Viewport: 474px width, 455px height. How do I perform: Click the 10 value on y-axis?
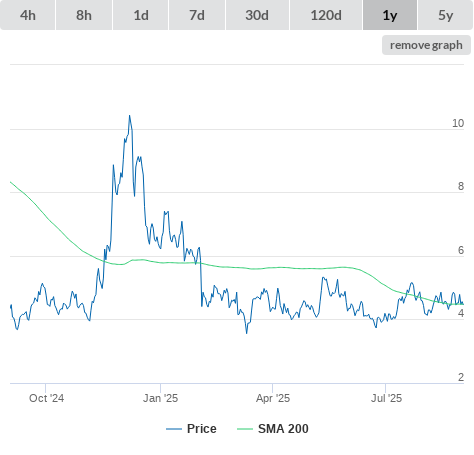click(458, 123)
